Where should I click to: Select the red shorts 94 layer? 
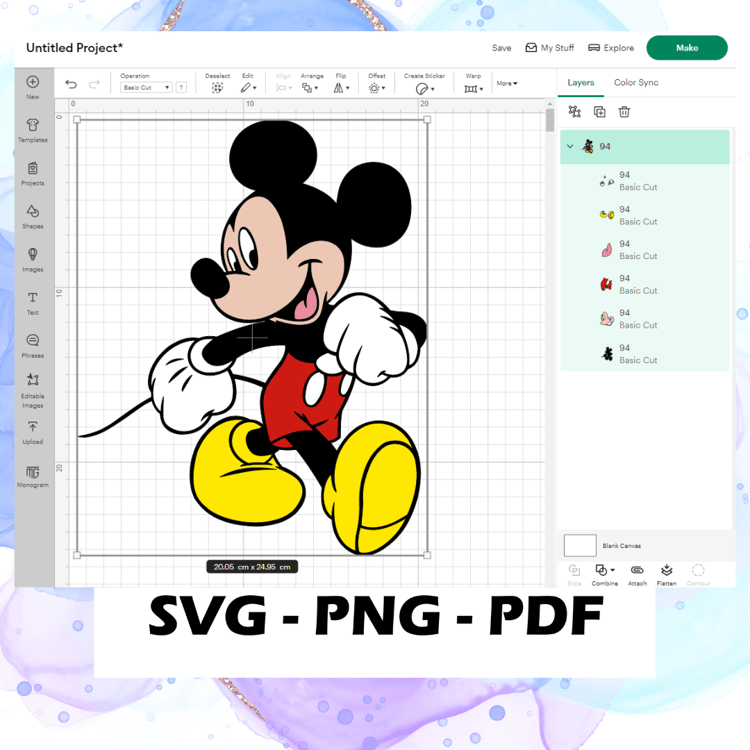coord(645,285)
